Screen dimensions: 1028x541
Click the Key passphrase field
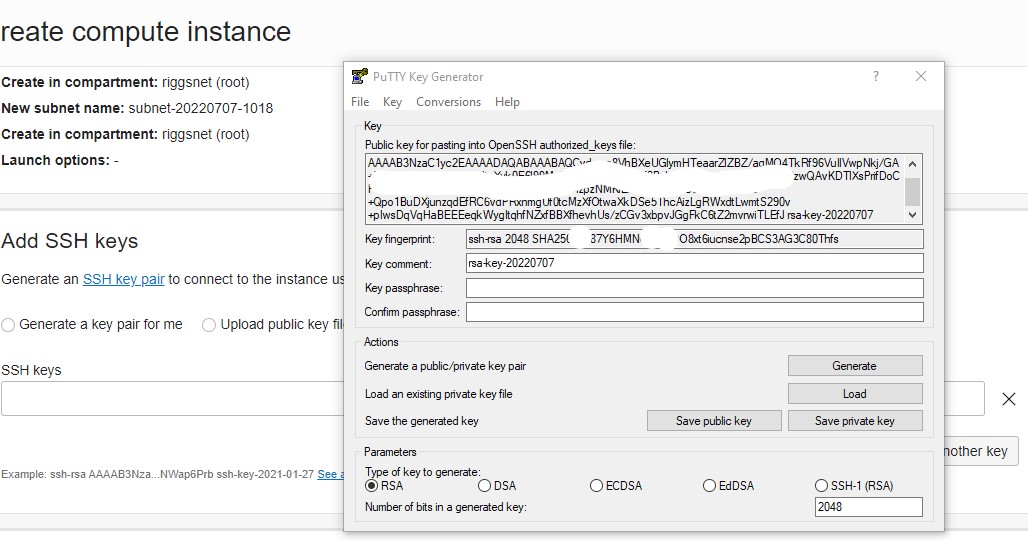pos(694,288)
